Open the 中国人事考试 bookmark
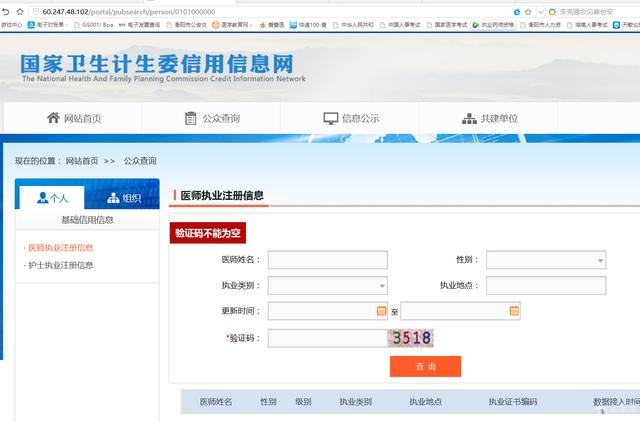Viewport: 640px width, 422px height. coord(400,25)
